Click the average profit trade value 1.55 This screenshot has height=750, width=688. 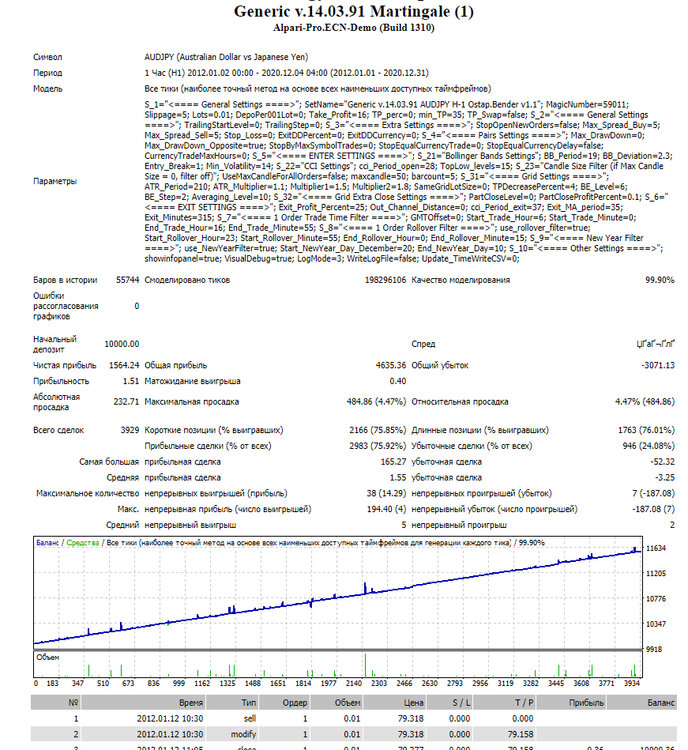(398, 477)
